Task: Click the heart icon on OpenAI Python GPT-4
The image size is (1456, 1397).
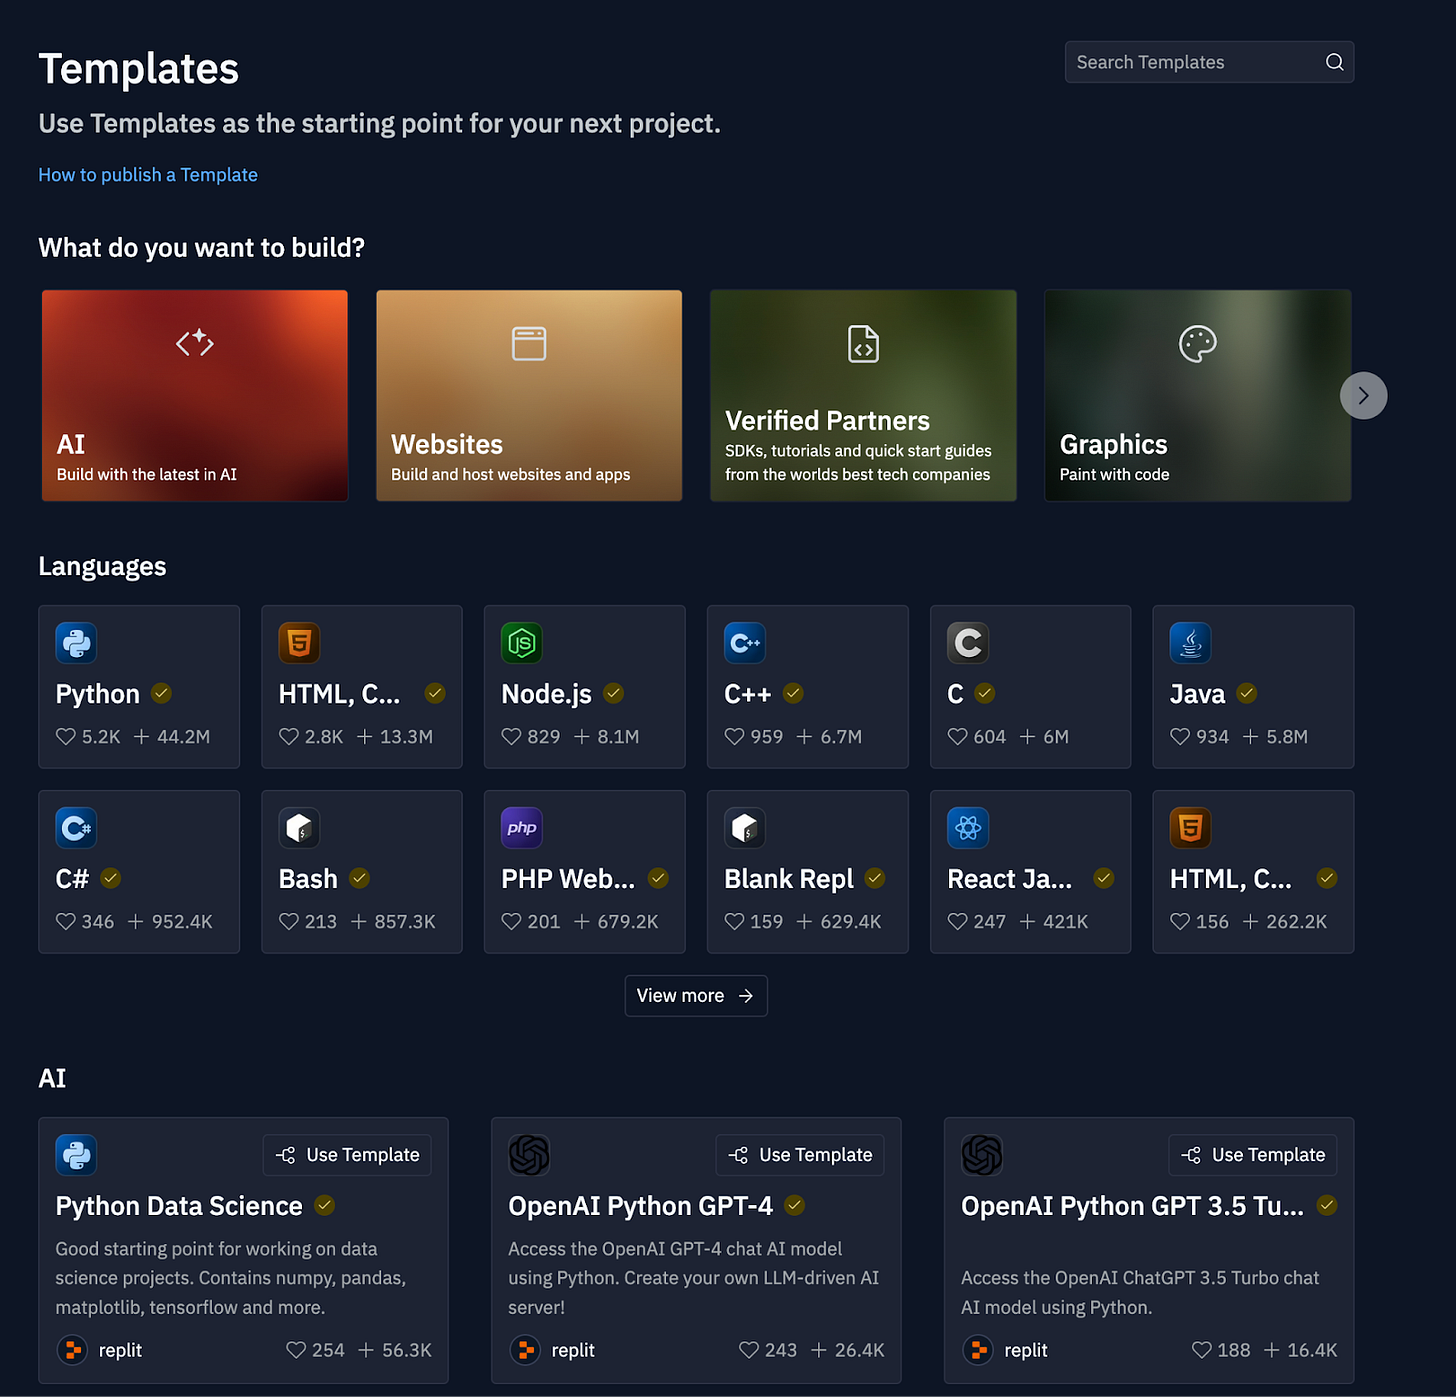Action: pyautogui.click(x=749, y=1350)
